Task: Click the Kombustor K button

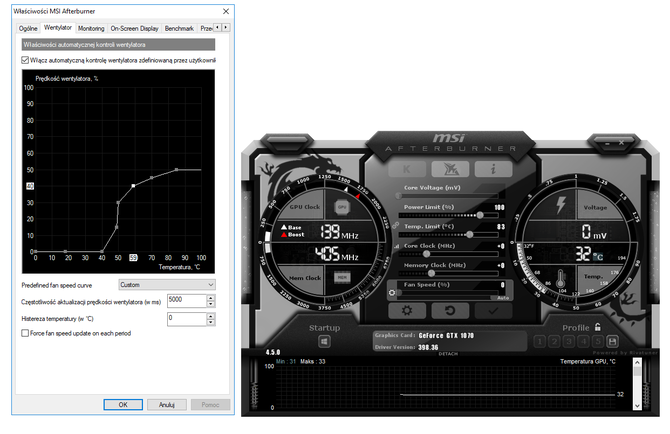Action: [407, 169]
